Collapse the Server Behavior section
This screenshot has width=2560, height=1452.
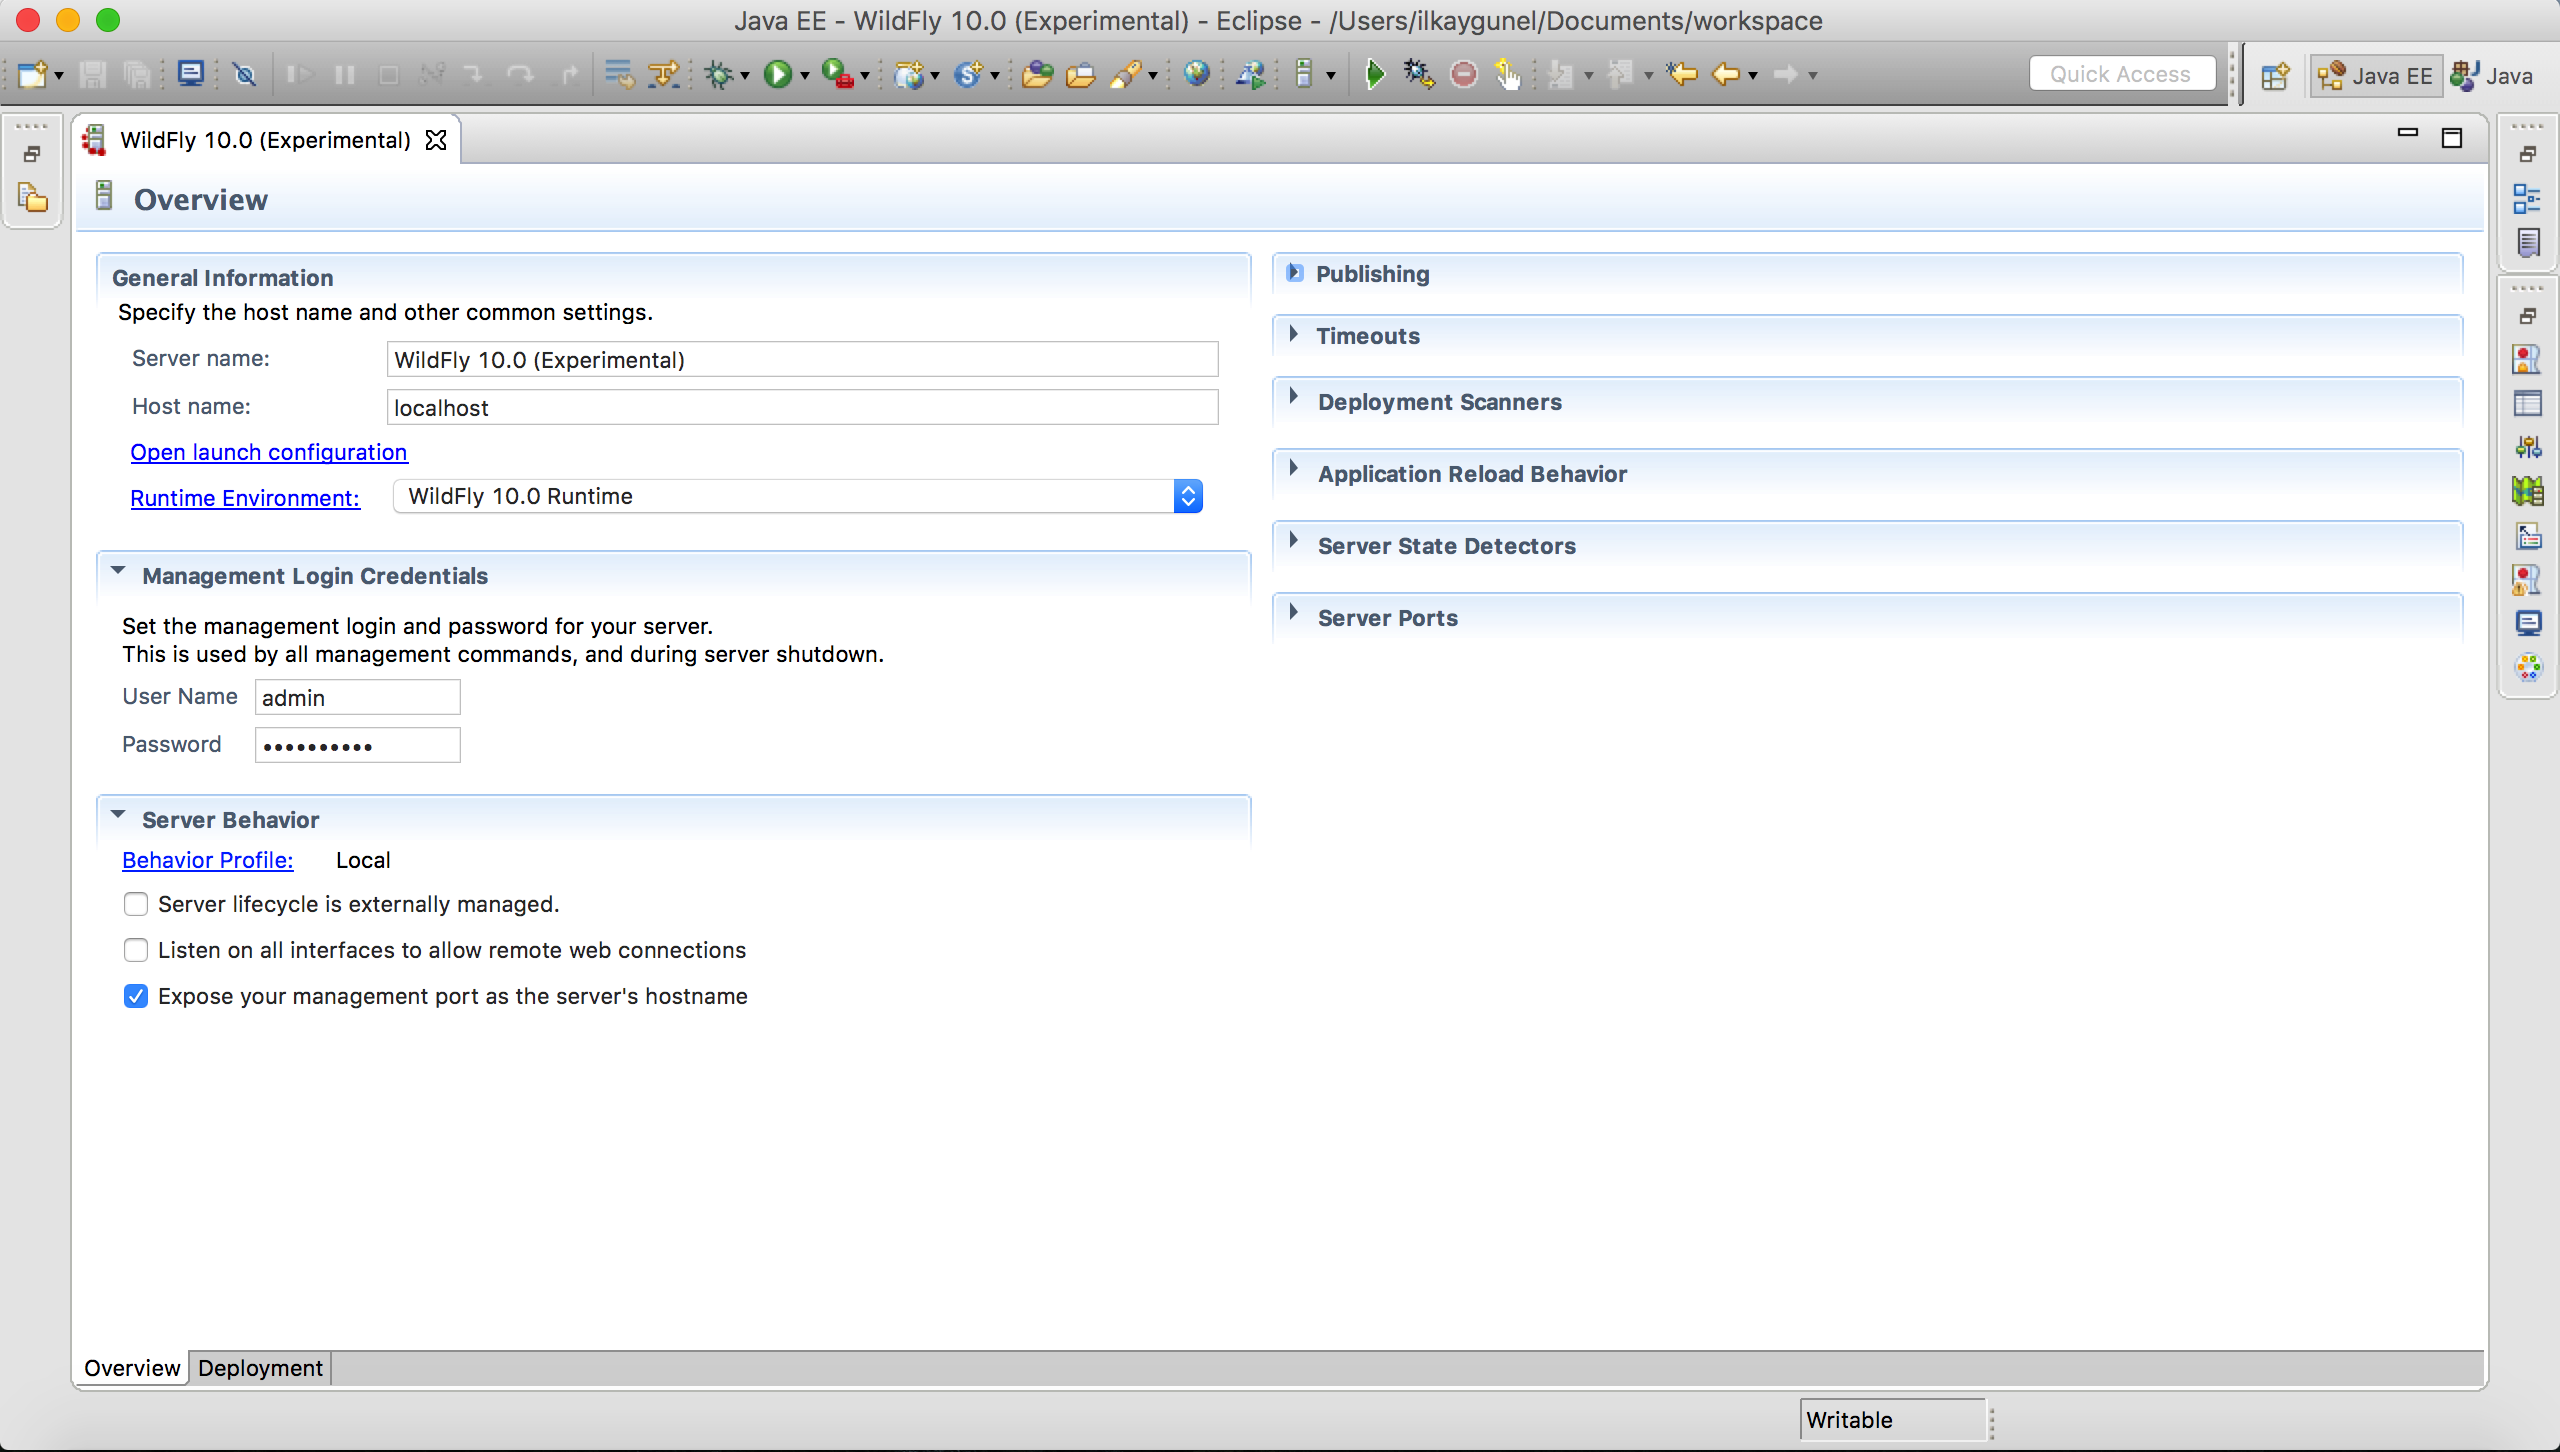point(118,816)
